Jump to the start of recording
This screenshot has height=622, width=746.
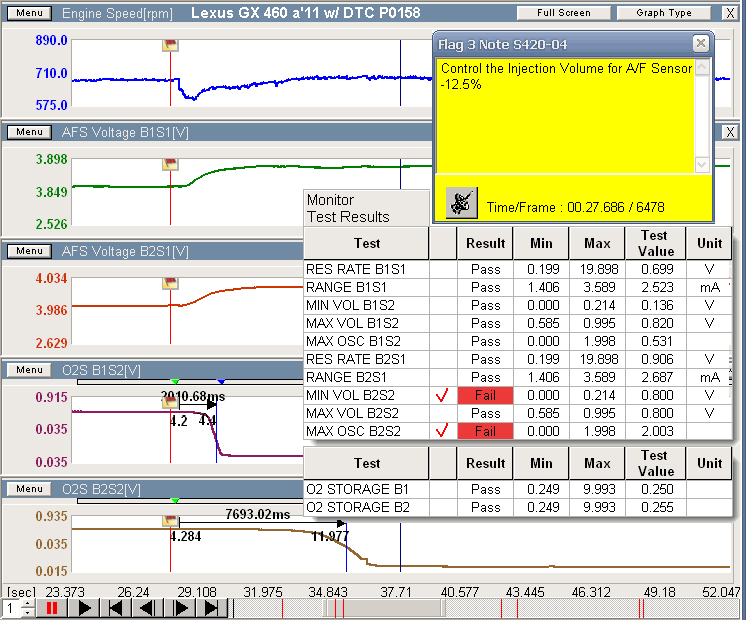pos(117,608)
